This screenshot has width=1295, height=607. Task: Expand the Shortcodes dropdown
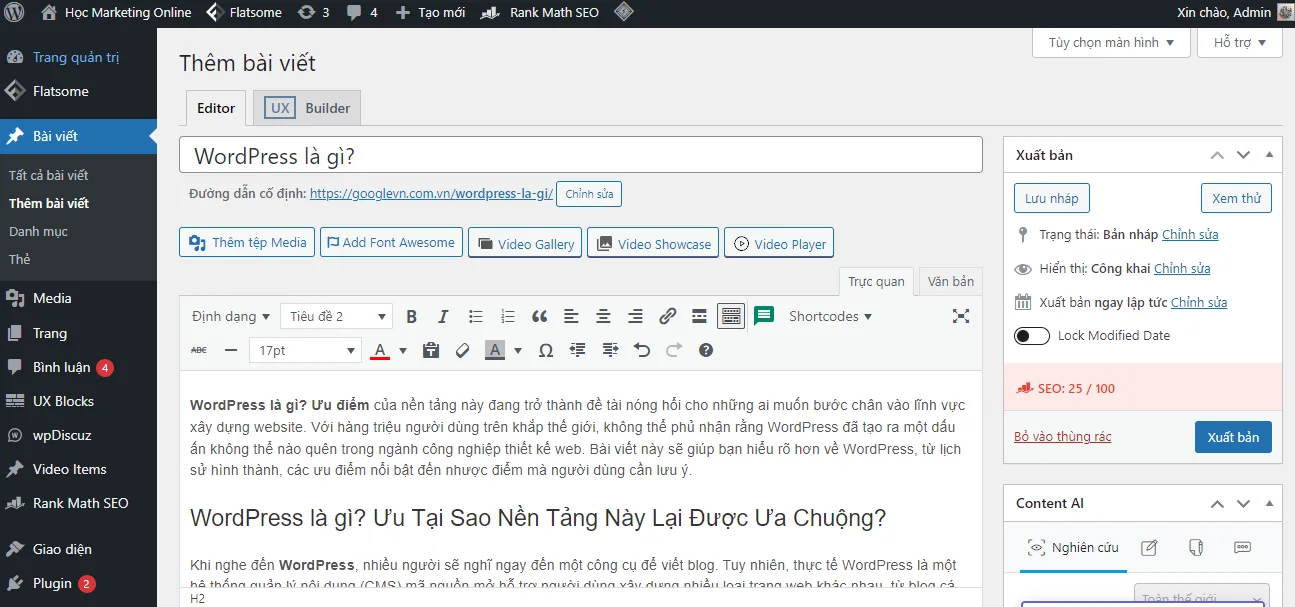click(x=829, y=317)
